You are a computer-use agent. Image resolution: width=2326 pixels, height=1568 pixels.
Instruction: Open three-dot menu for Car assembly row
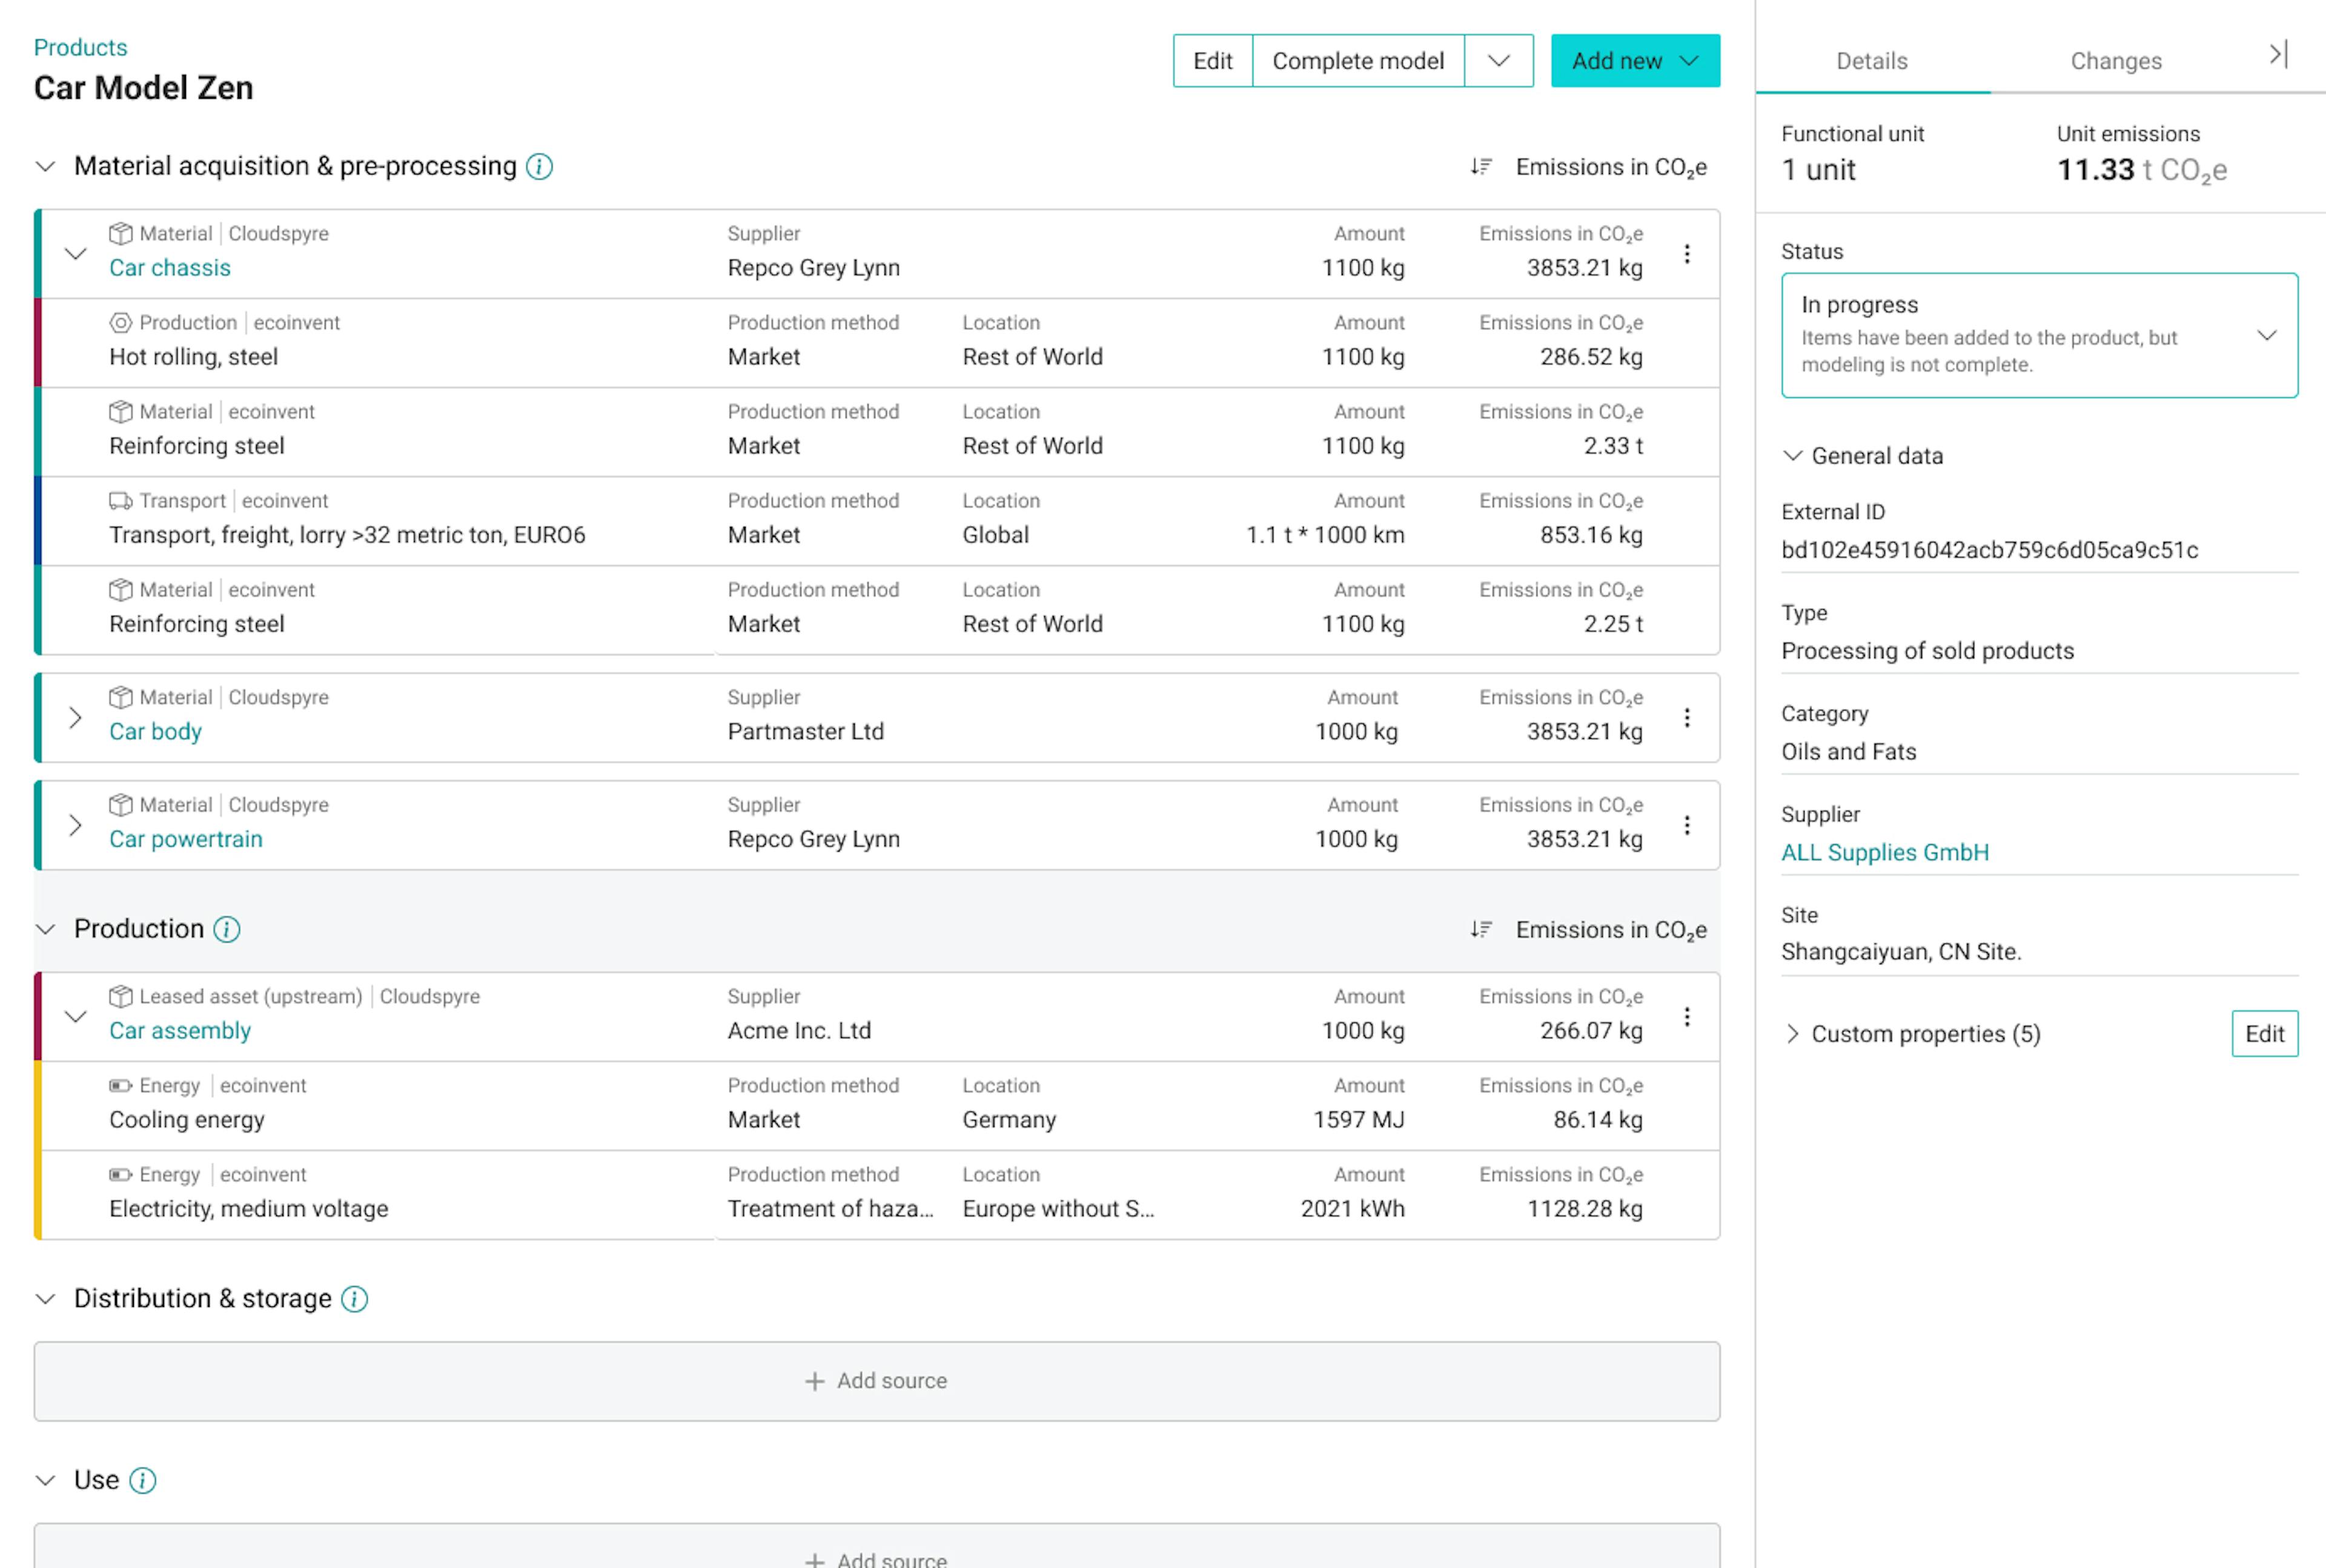(x=1686, y=1017)
